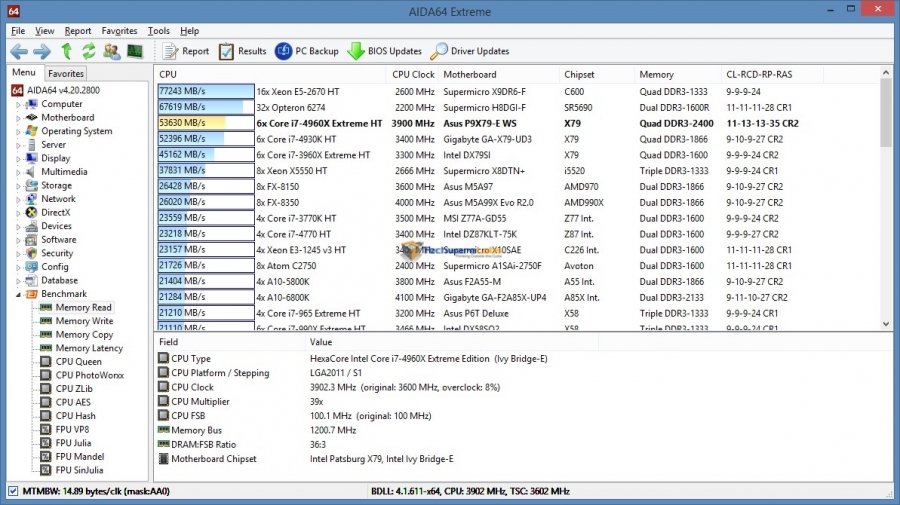Select FPU SinJulia benchmark

tap(79, 470)
